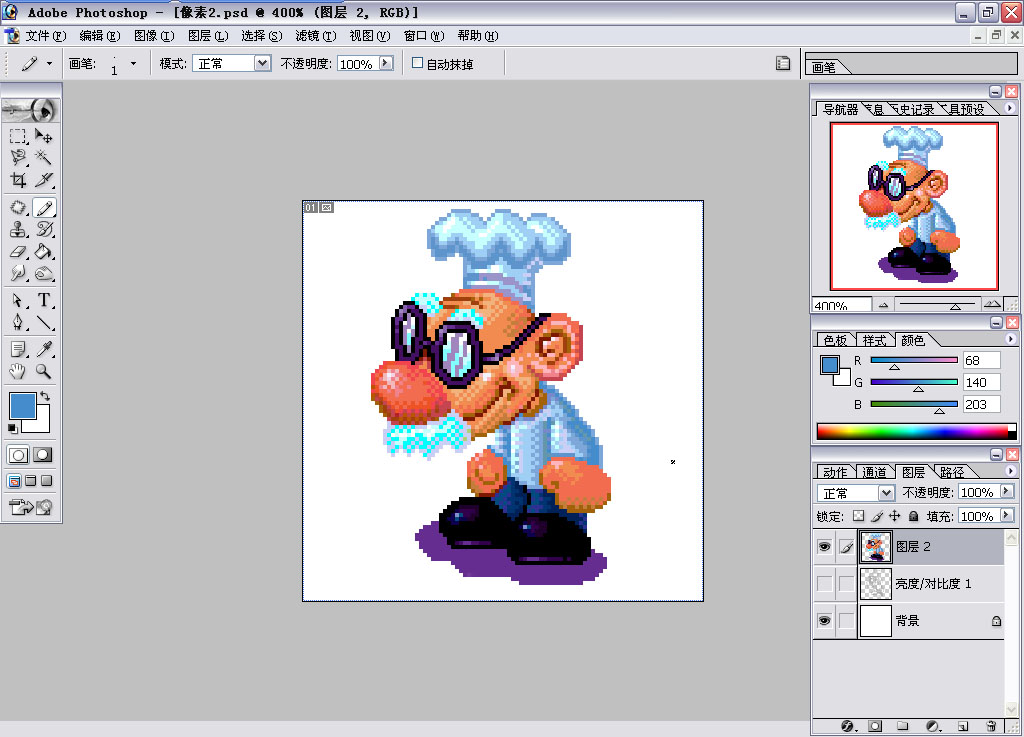Create new layer set folder

coord(903,726)
